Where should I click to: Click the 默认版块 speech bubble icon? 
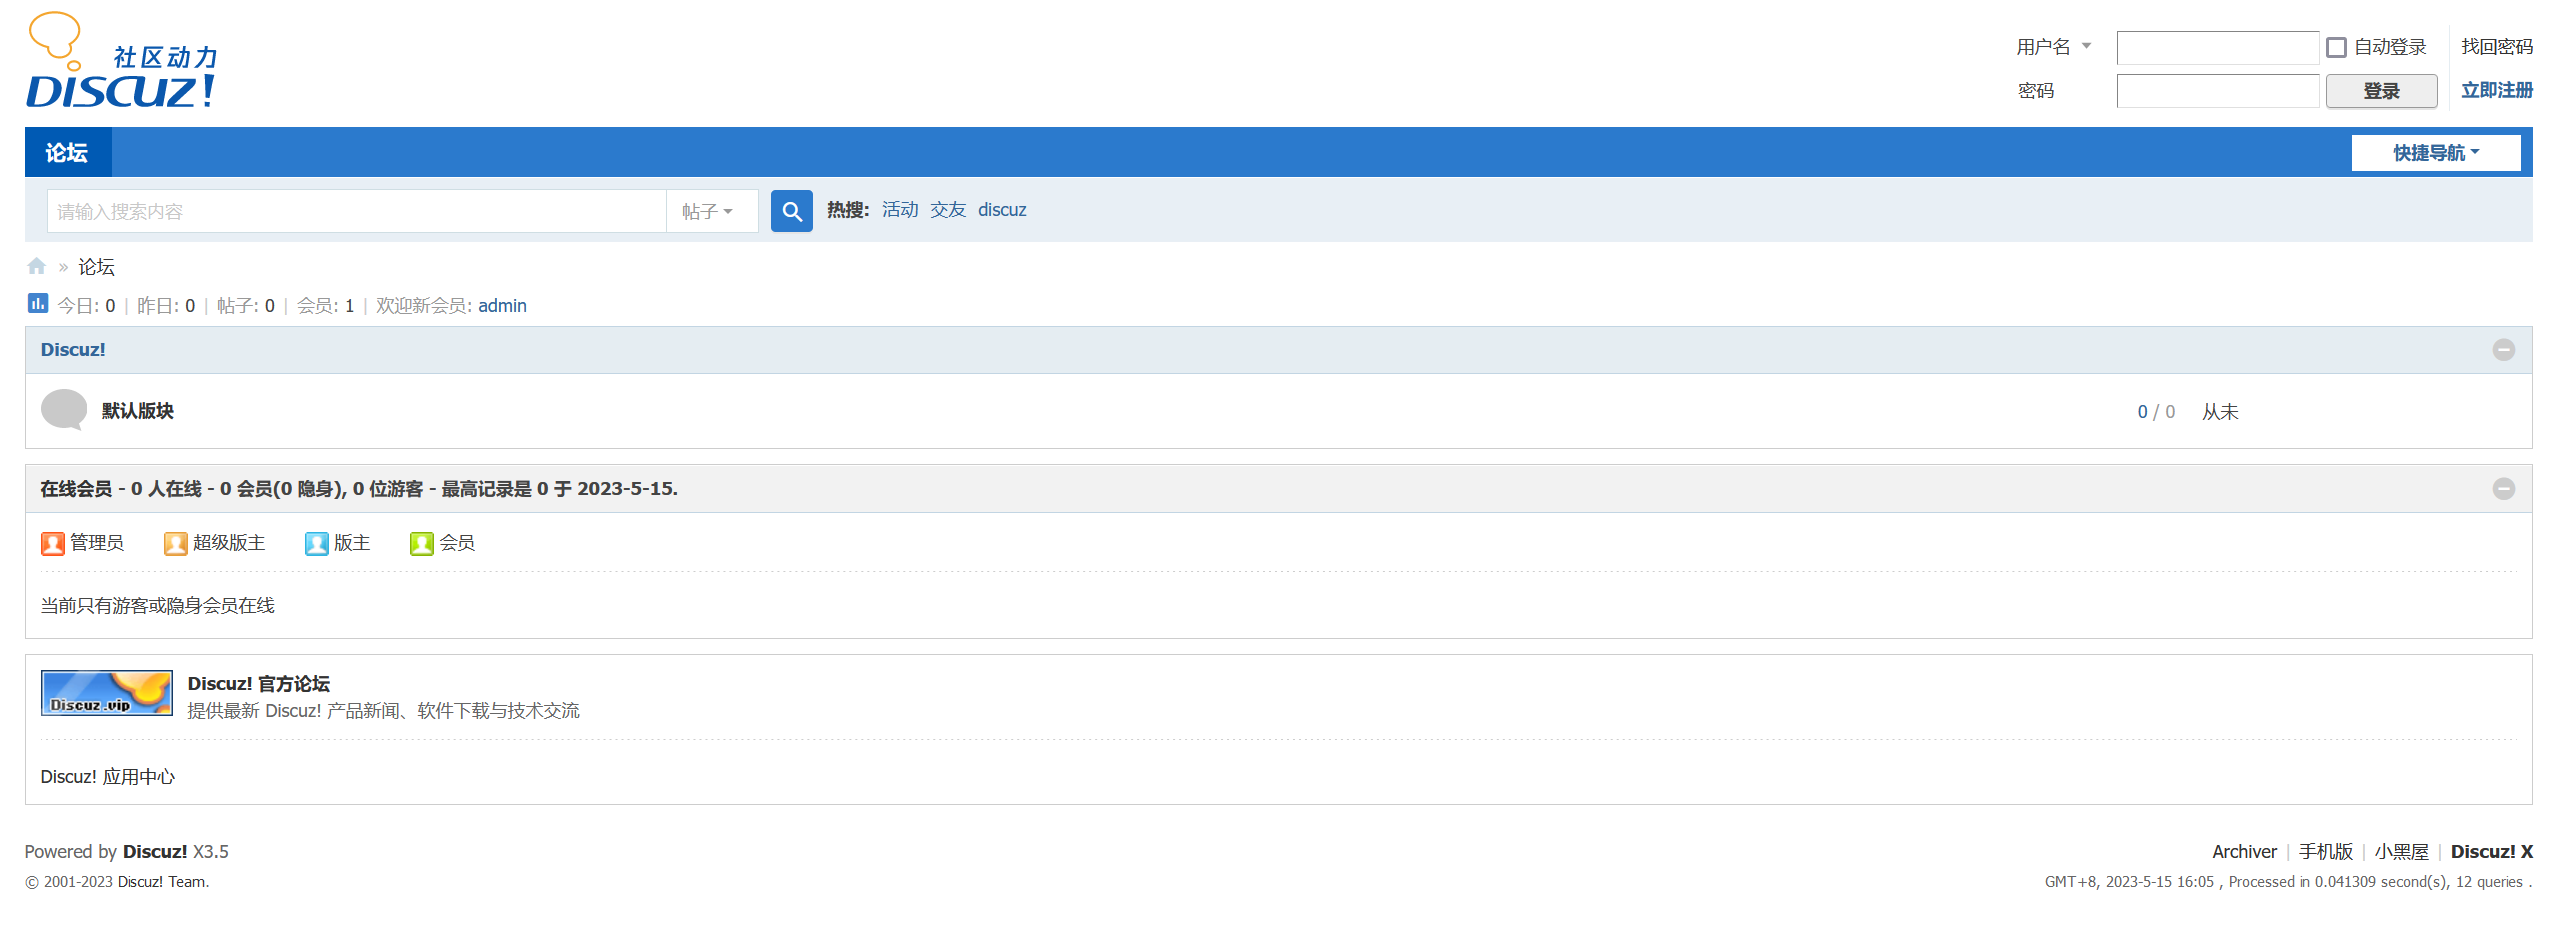[x=64, y=410]
